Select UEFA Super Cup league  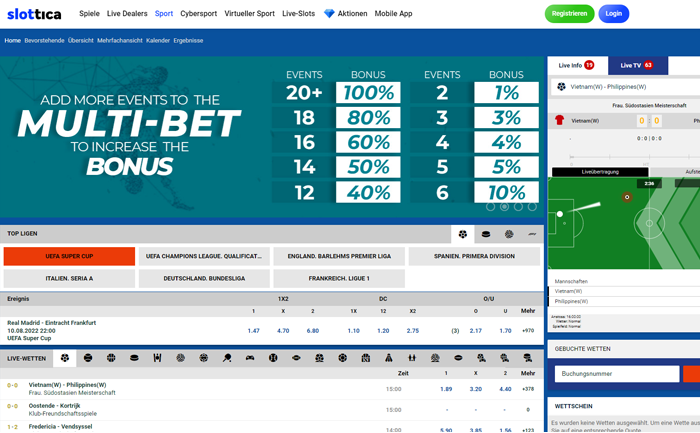click(x=69, y=256)
